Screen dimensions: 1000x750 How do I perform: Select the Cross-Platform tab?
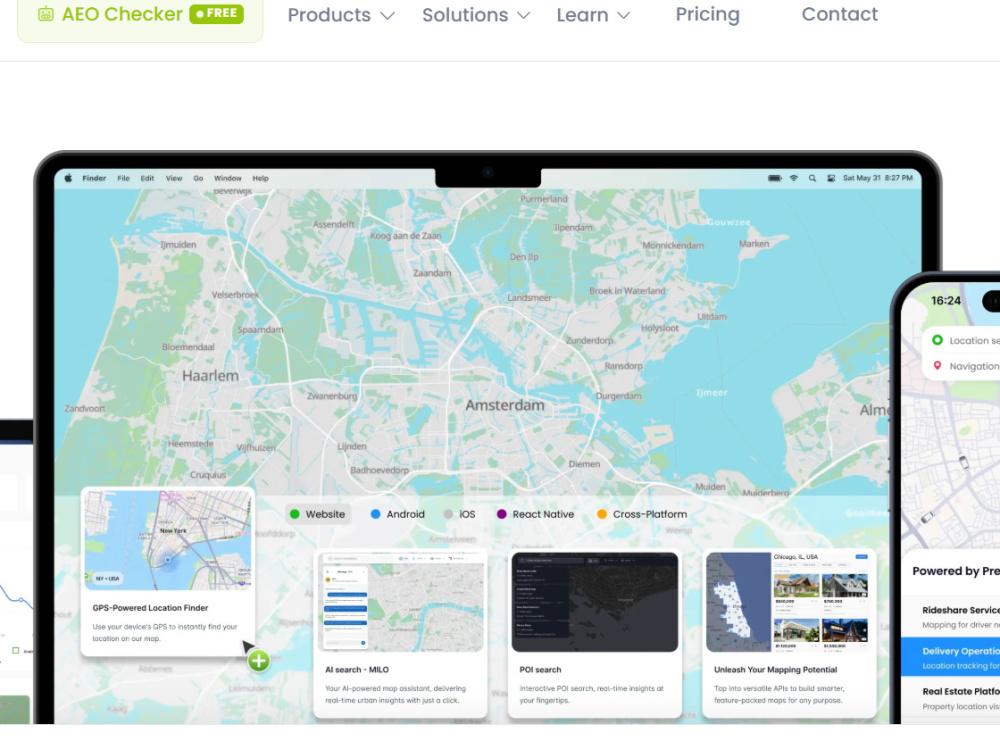(x=642, y=514)
